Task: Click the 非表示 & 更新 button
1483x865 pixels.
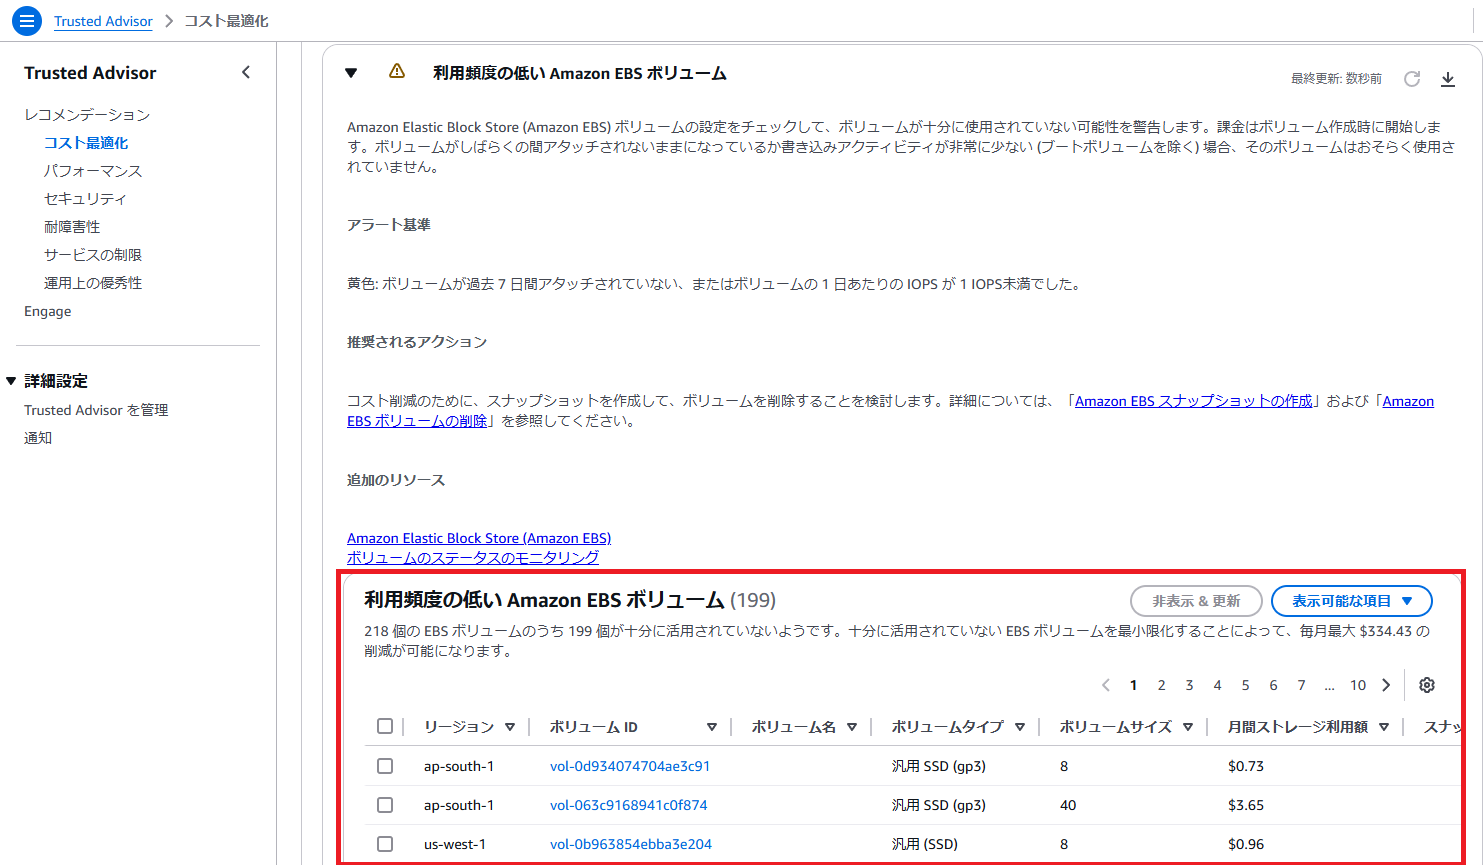Action: coord(1196,601)
